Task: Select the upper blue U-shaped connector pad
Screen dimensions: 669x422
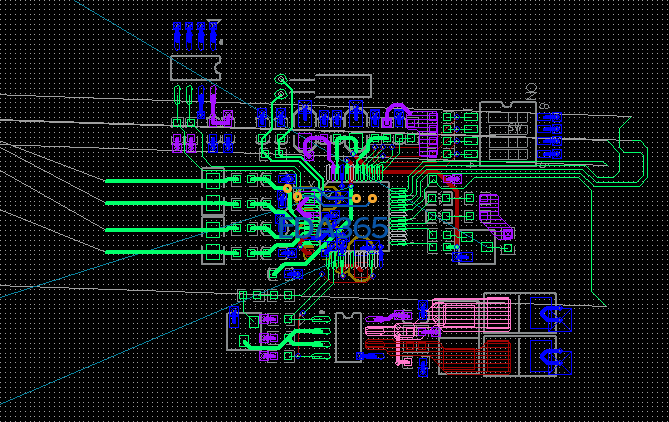Action: point(552,314)
